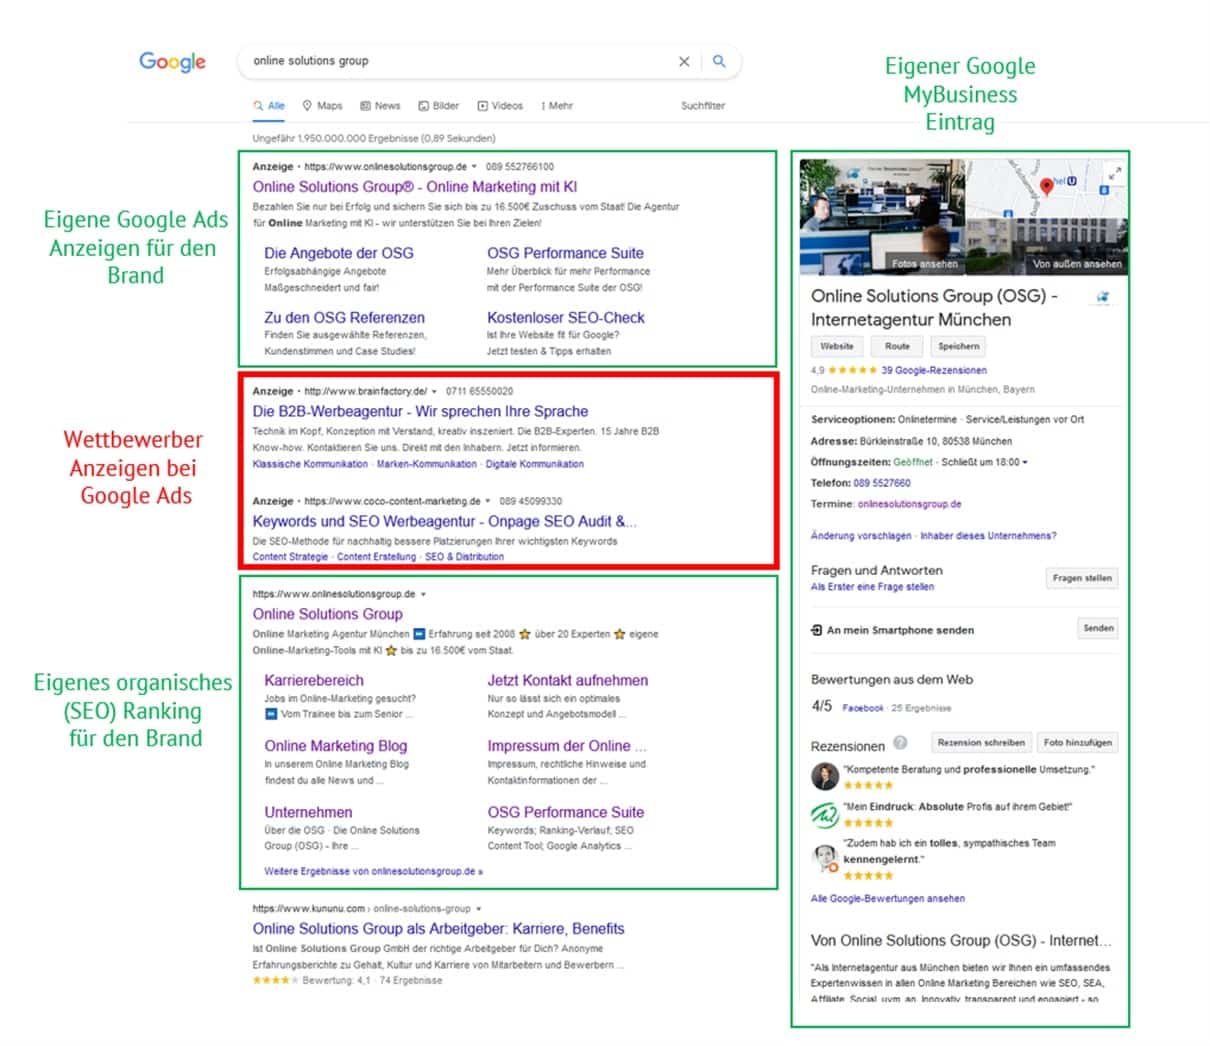Expand opening hours next to Schließt um 18:00
Image resolution: width=1210 pixels, height=1046 pixels.
[x=1025, y=462]
